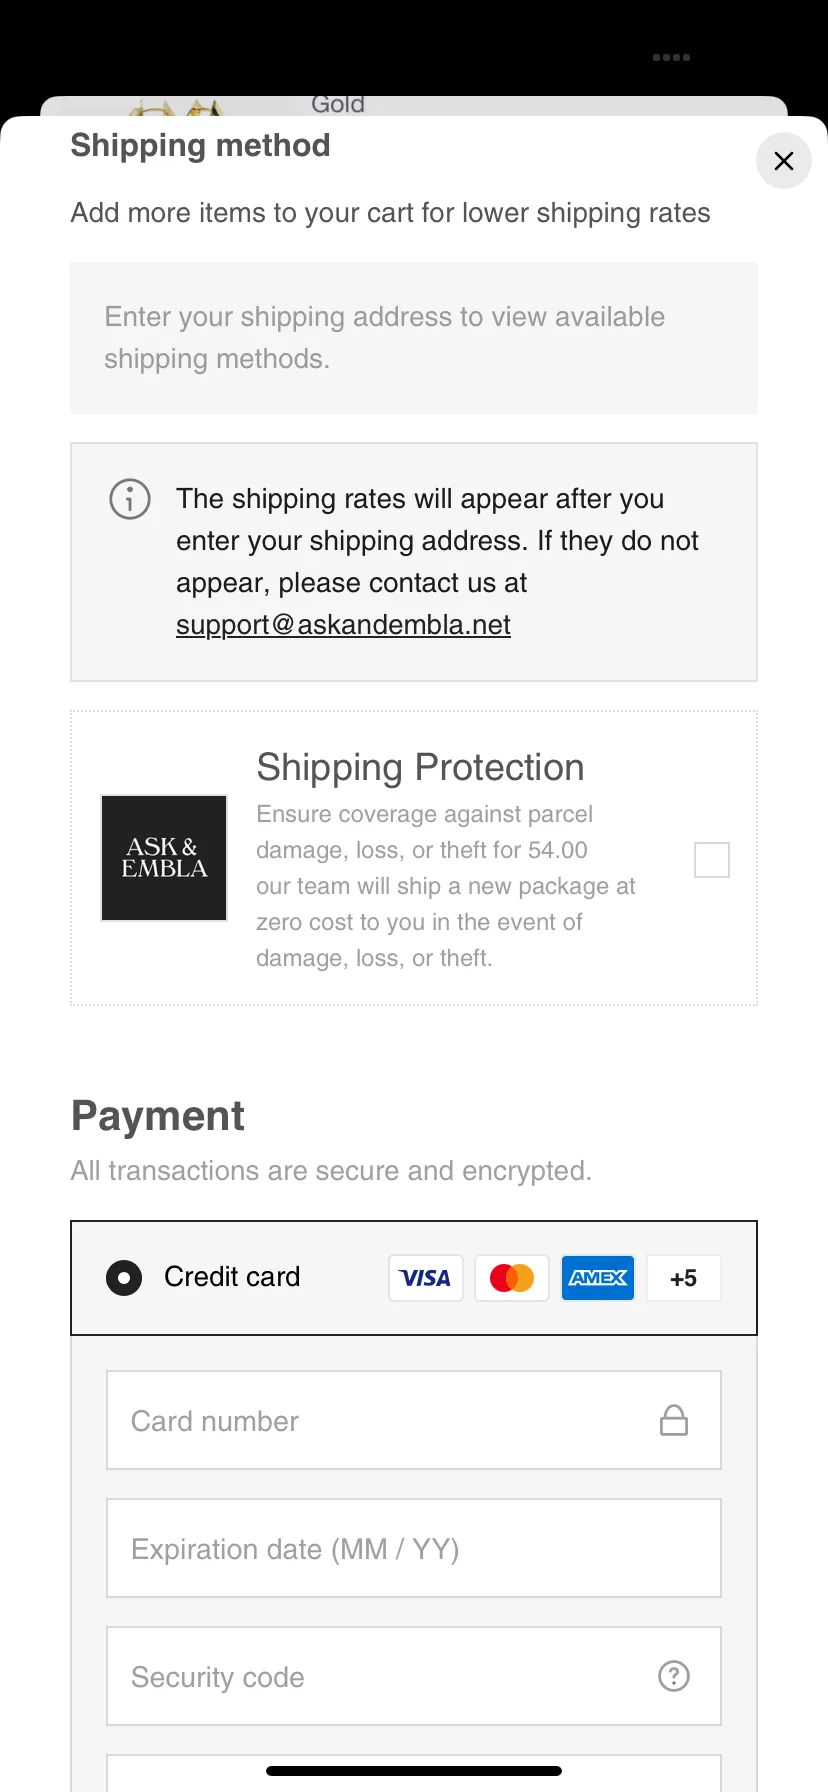
Task: Enable the Shipping Protection checkbox
Action: pos(712,859)
